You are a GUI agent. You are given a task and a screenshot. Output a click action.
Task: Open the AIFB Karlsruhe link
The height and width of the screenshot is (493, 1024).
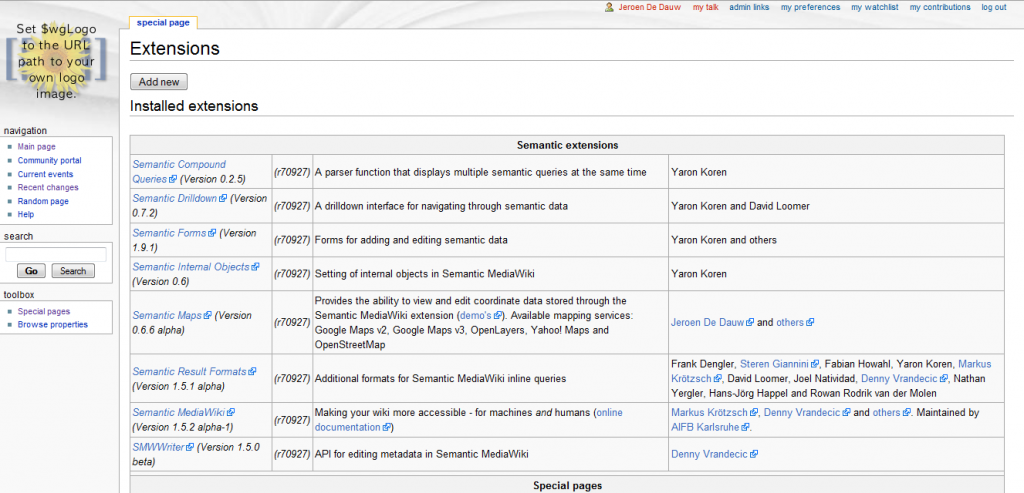(709, 428)
